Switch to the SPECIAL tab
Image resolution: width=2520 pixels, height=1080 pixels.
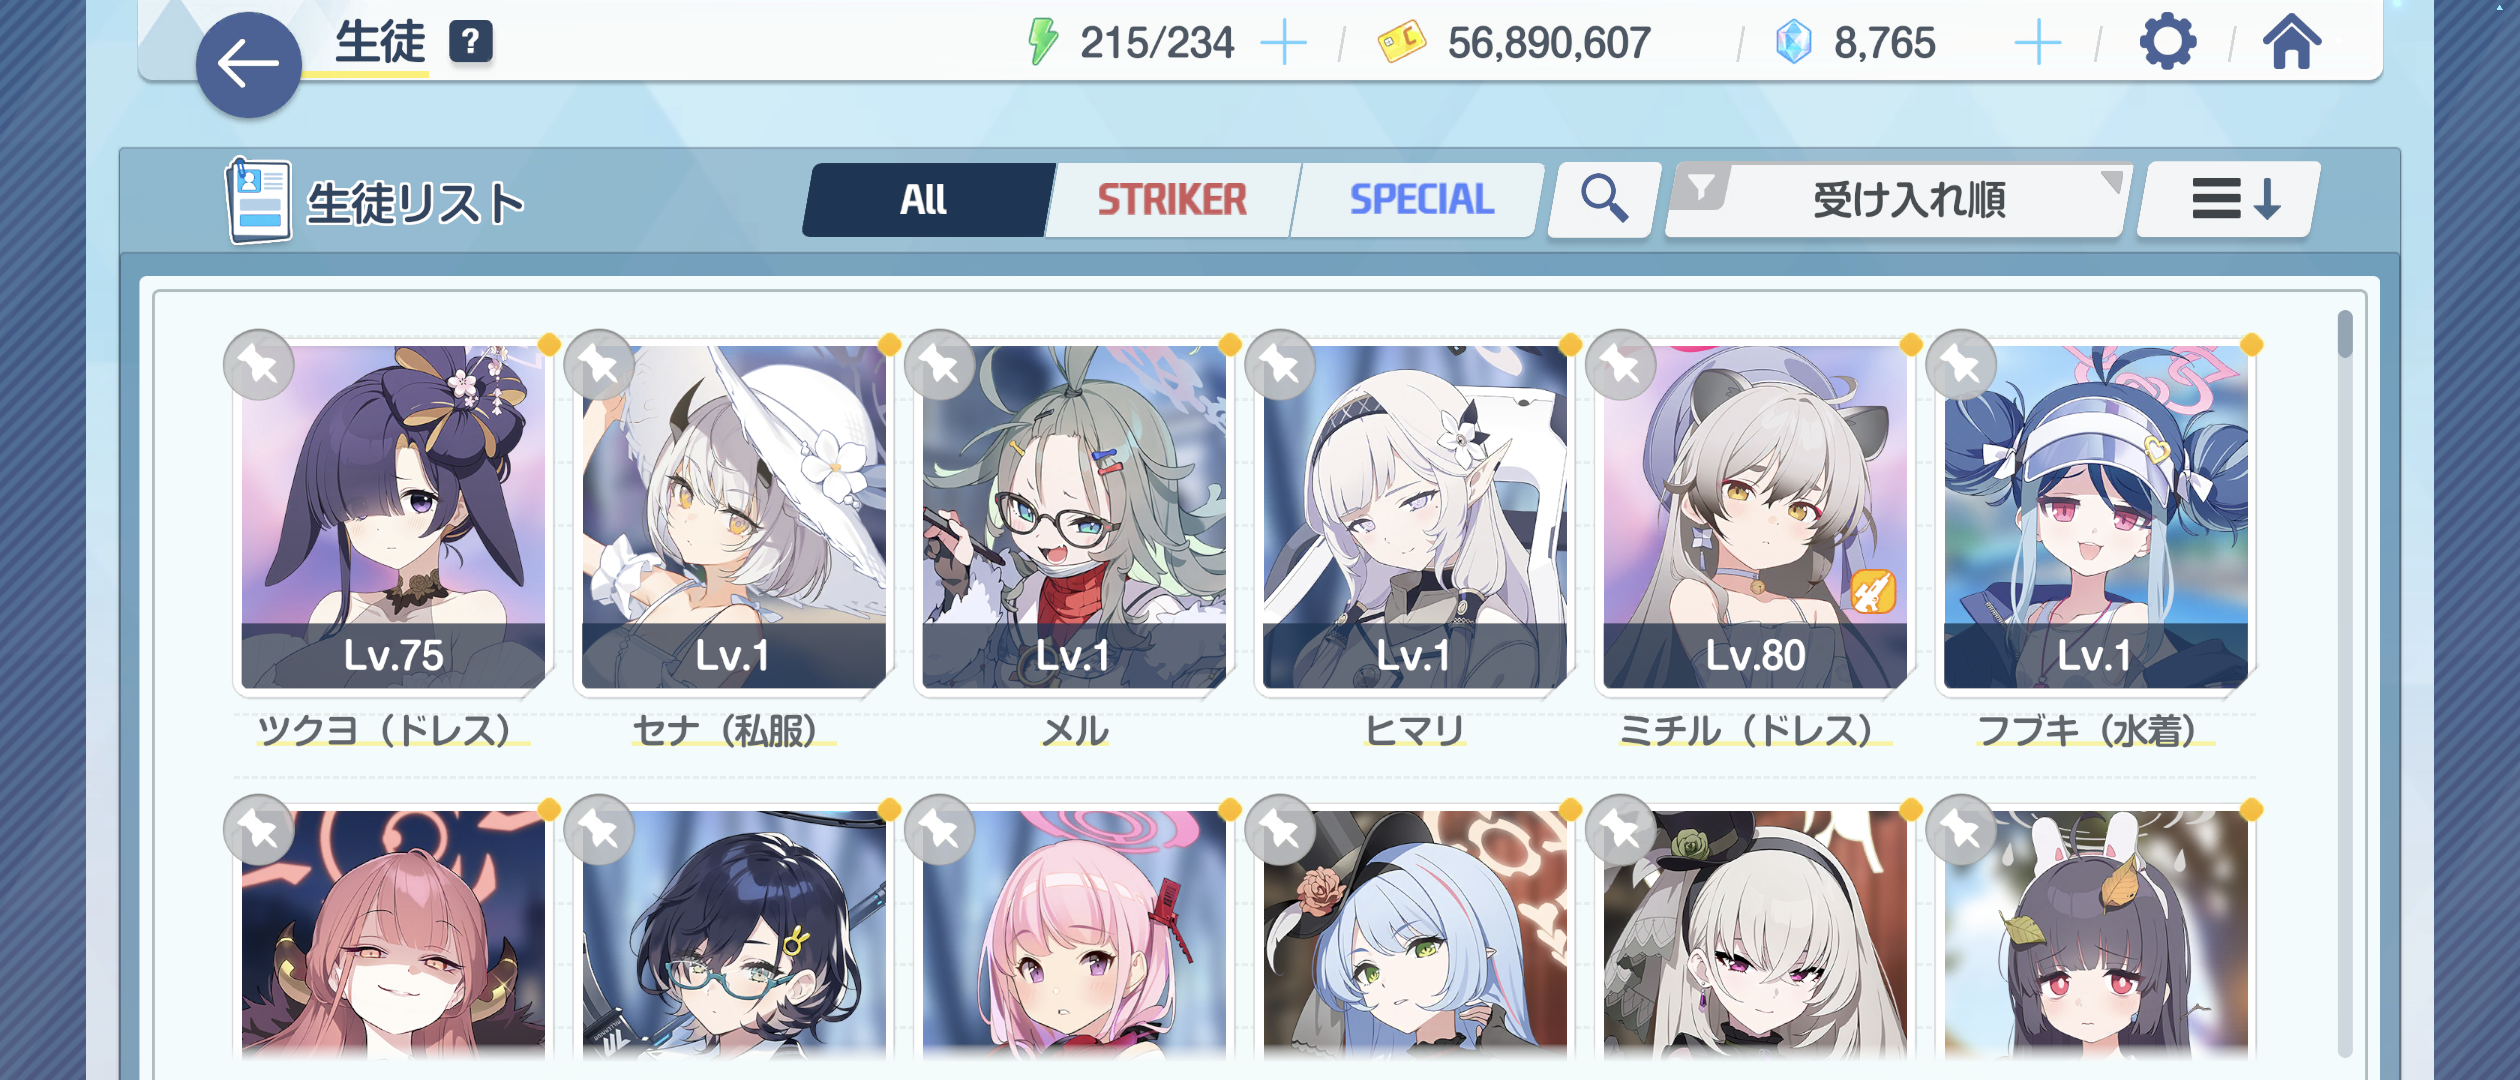(x=1420, y=200)
